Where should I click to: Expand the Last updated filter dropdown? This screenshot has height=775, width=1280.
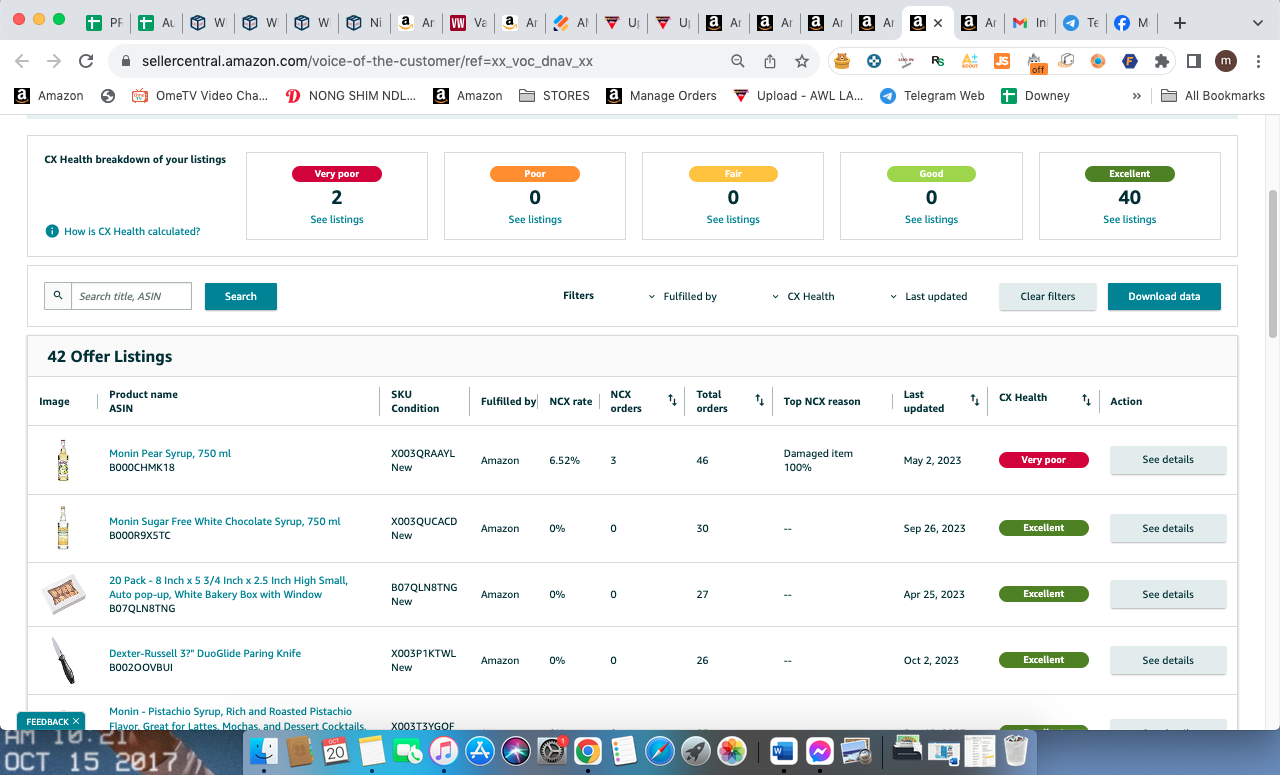click(928, 297)
